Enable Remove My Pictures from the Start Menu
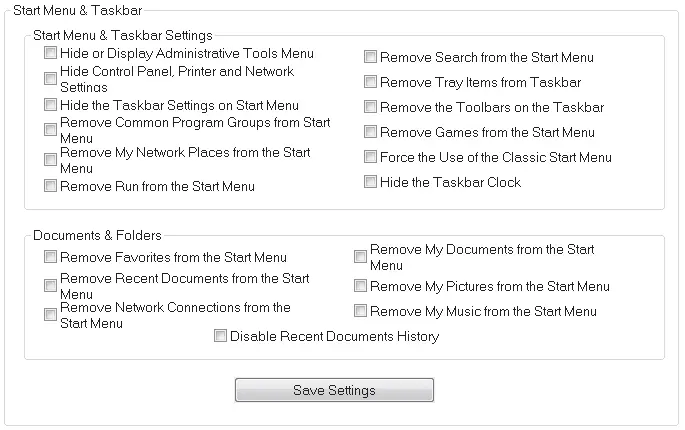685x430 pixels. click(361, 286)
